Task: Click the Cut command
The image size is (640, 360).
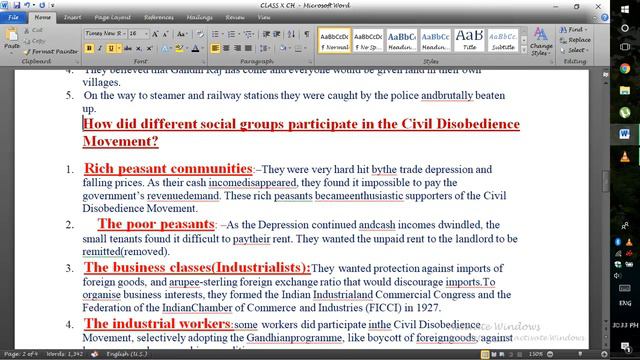Action: [x=33, y=30]
